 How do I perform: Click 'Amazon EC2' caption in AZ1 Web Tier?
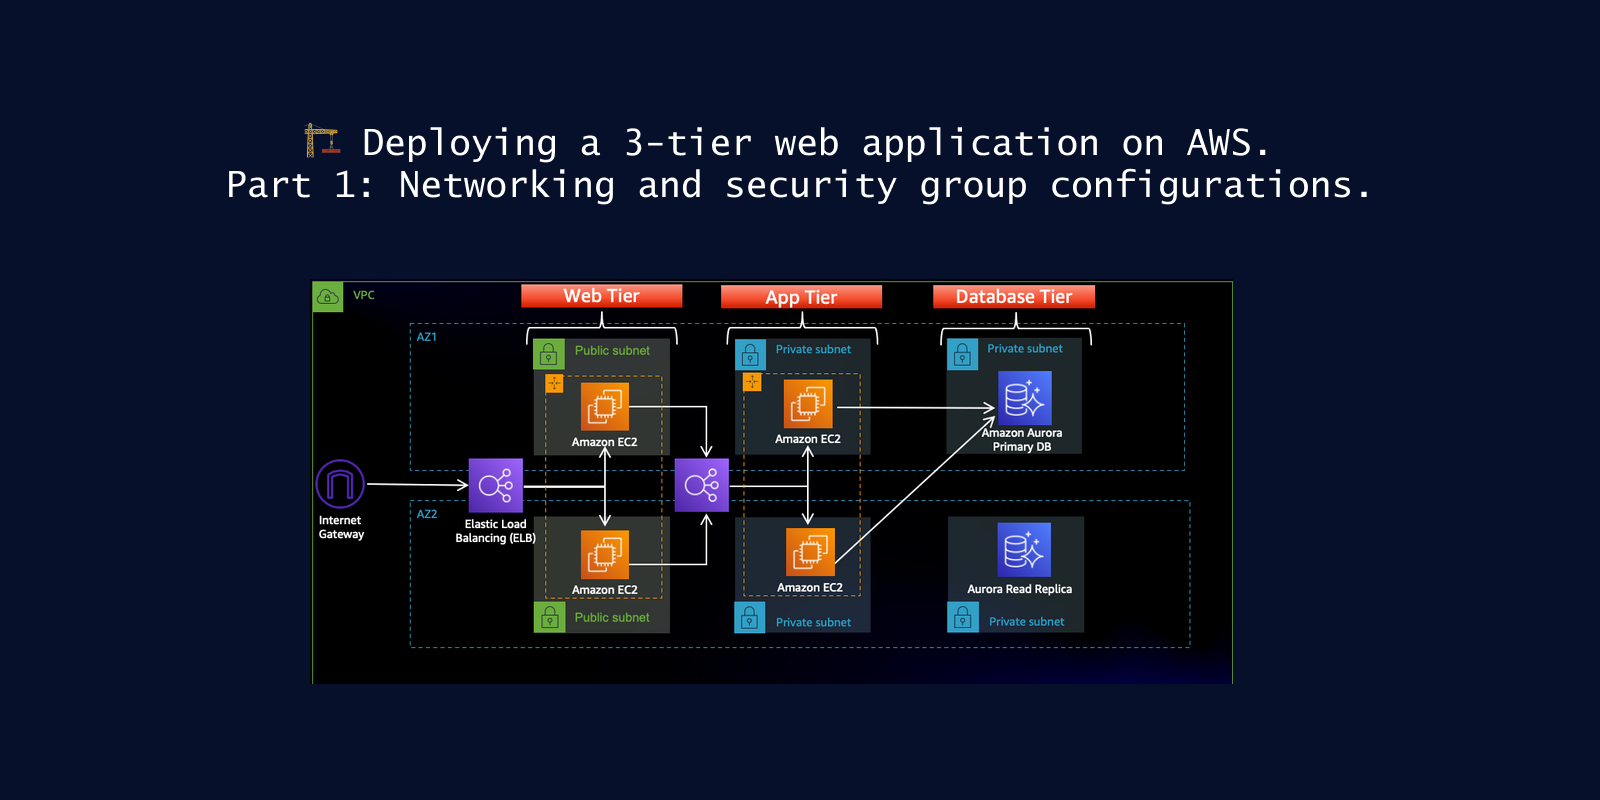604,442
